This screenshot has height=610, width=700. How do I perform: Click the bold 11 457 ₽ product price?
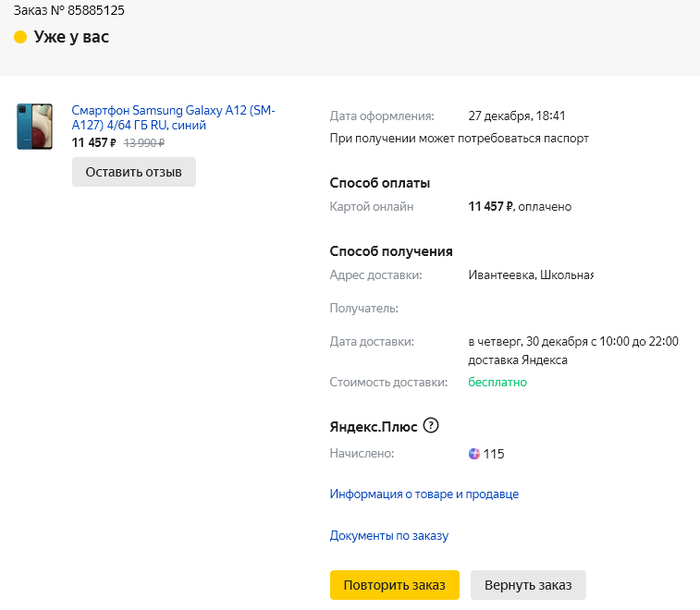94,143
